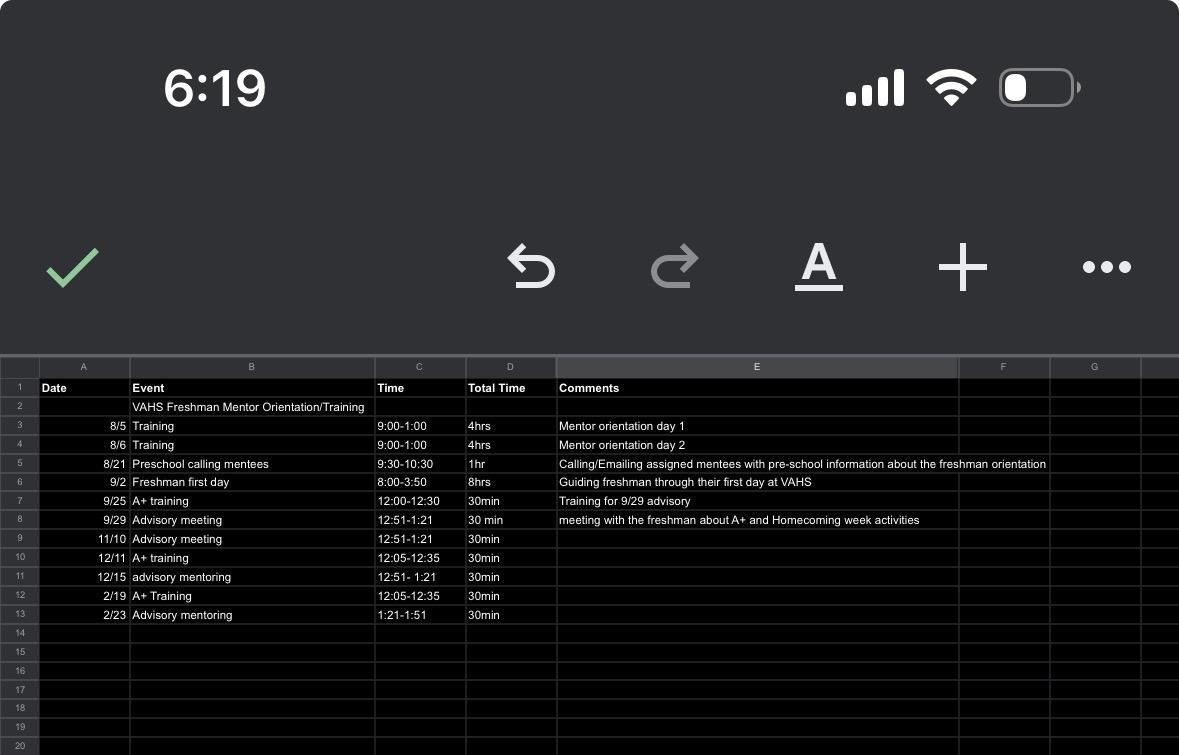Screen dimensions: 1179x755
Task: Select row 5 header
Action: [x=20, y=463]
